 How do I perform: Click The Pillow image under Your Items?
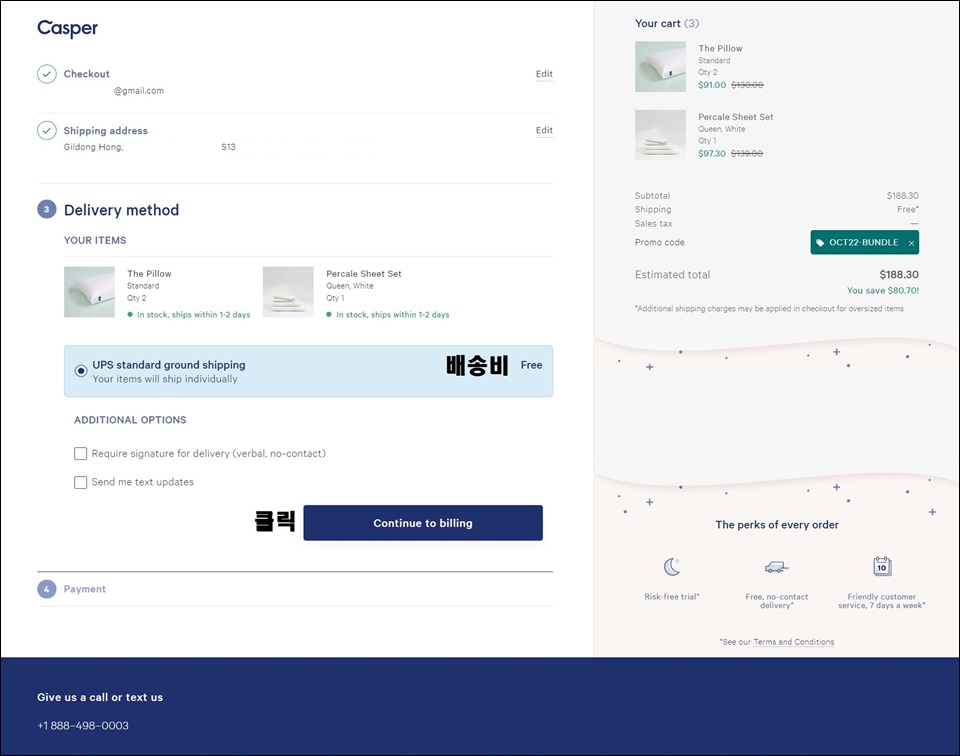point(89,292)
